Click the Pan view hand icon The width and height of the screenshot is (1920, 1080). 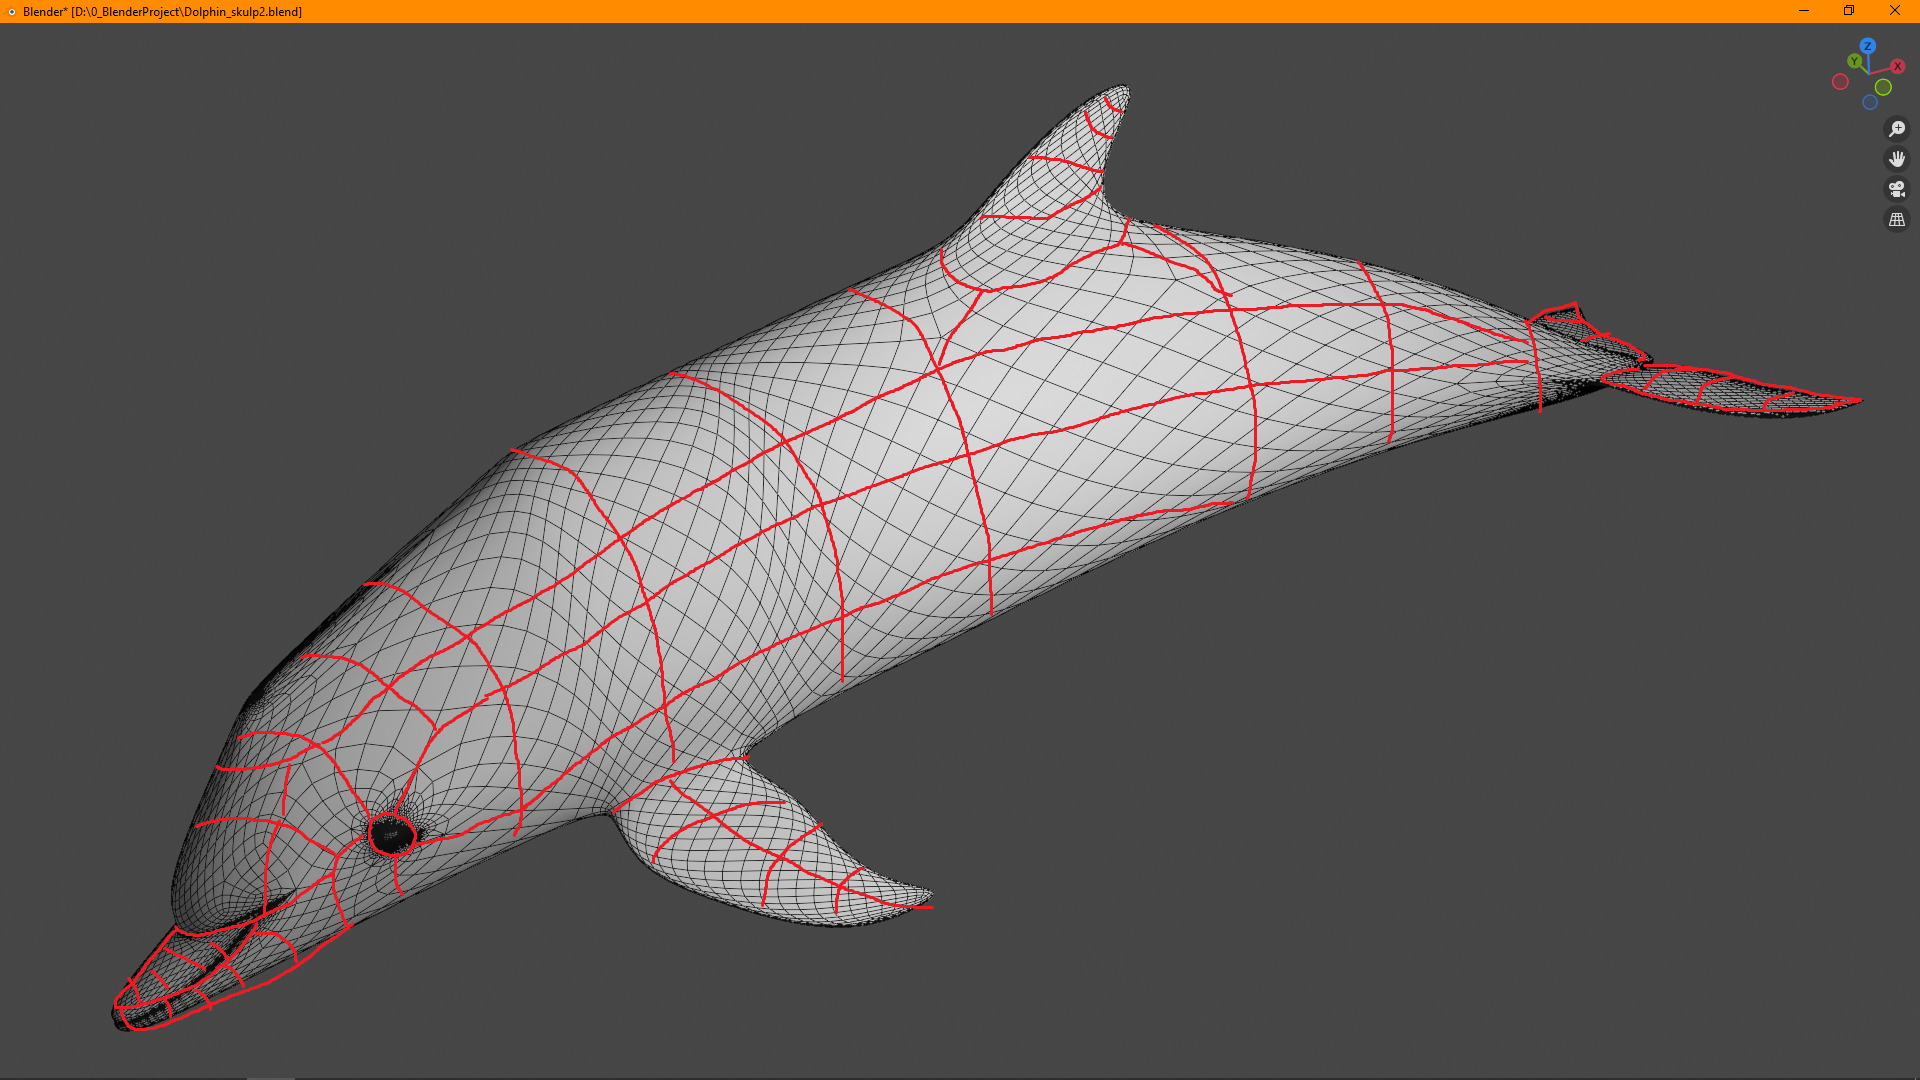click(x=1896, y=159)
